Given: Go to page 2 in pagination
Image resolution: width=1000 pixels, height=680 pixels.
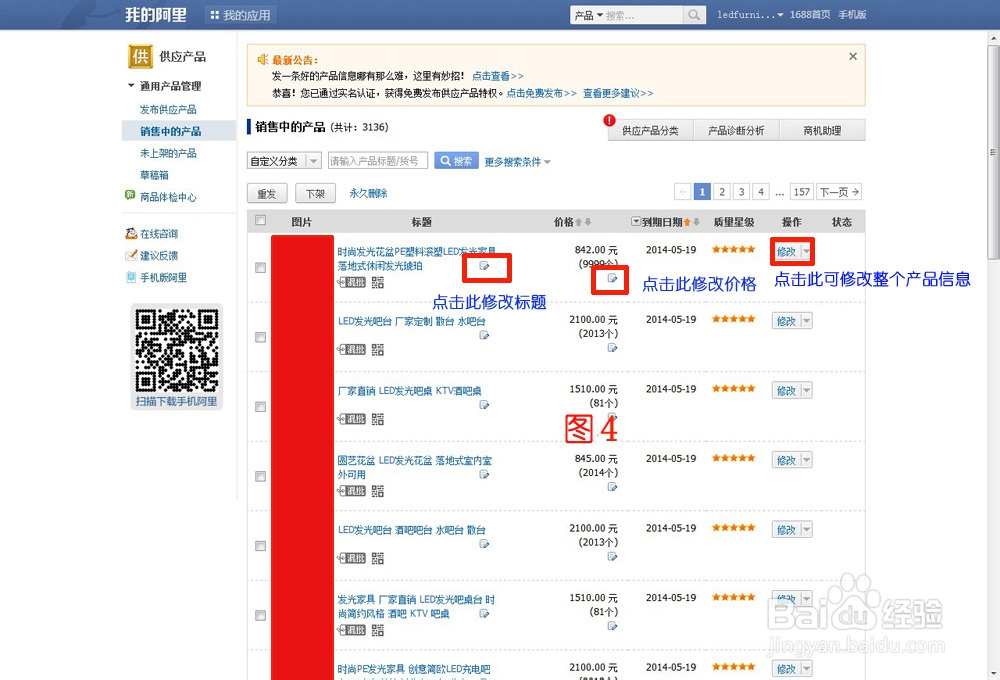Looking at the screenshot, I should 722,191.
